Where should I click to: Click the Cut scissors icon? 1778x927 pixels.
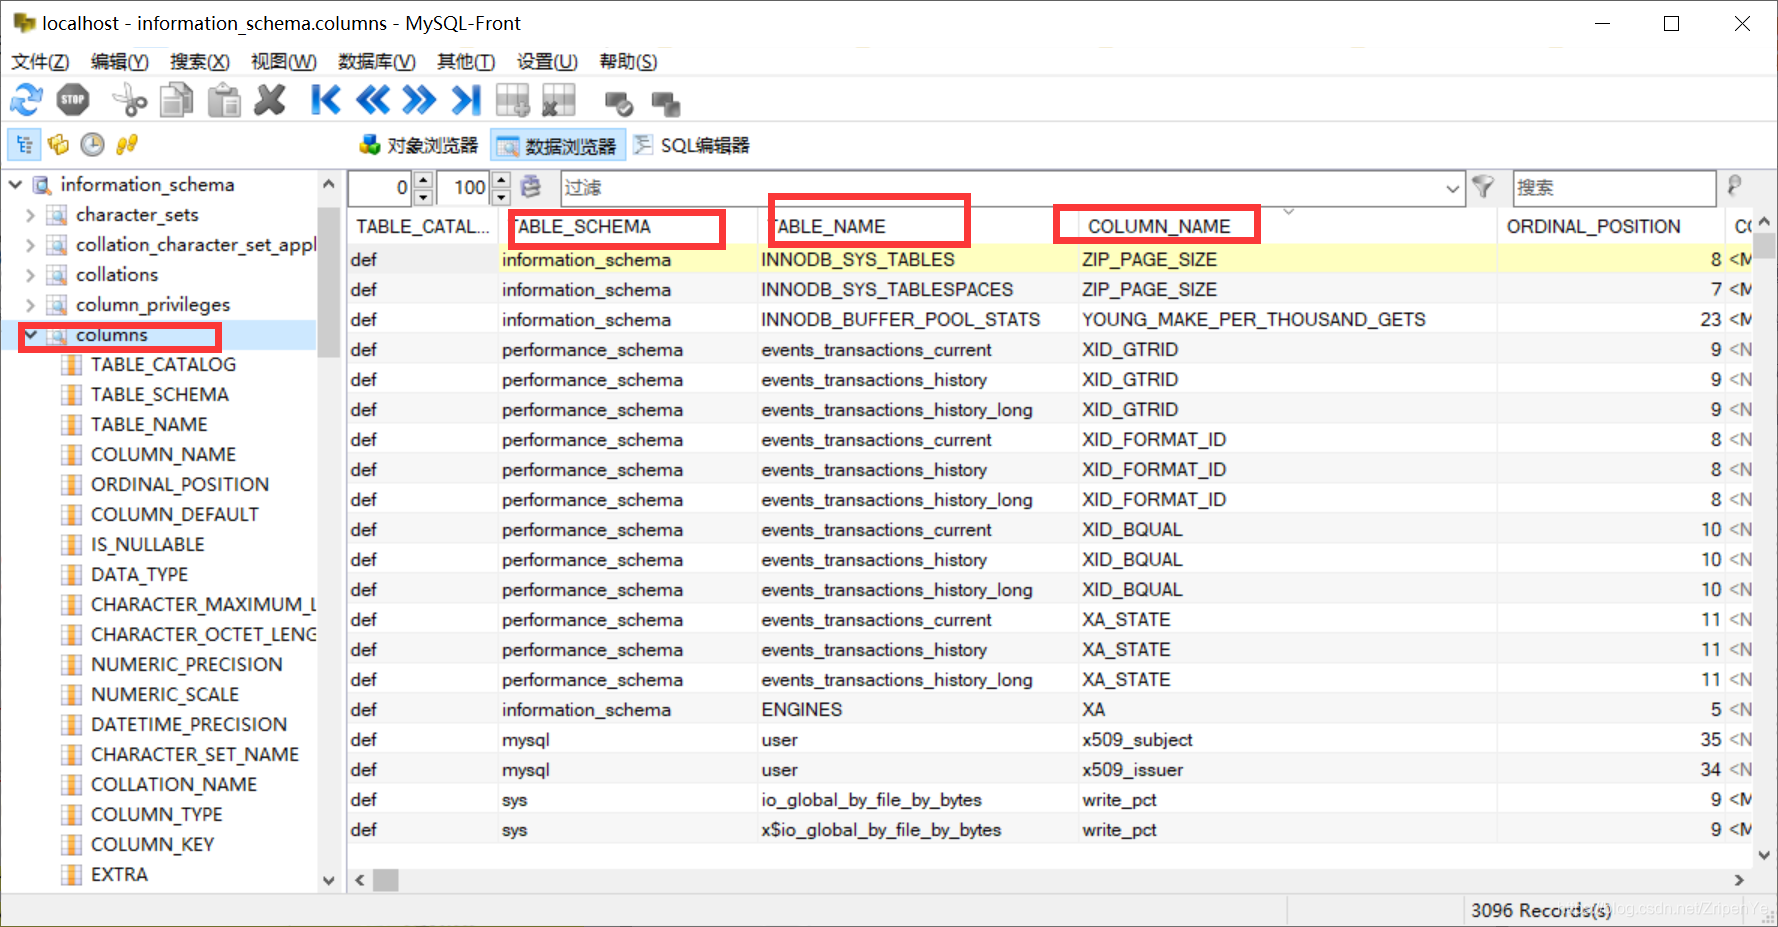(x=129, y=100)
